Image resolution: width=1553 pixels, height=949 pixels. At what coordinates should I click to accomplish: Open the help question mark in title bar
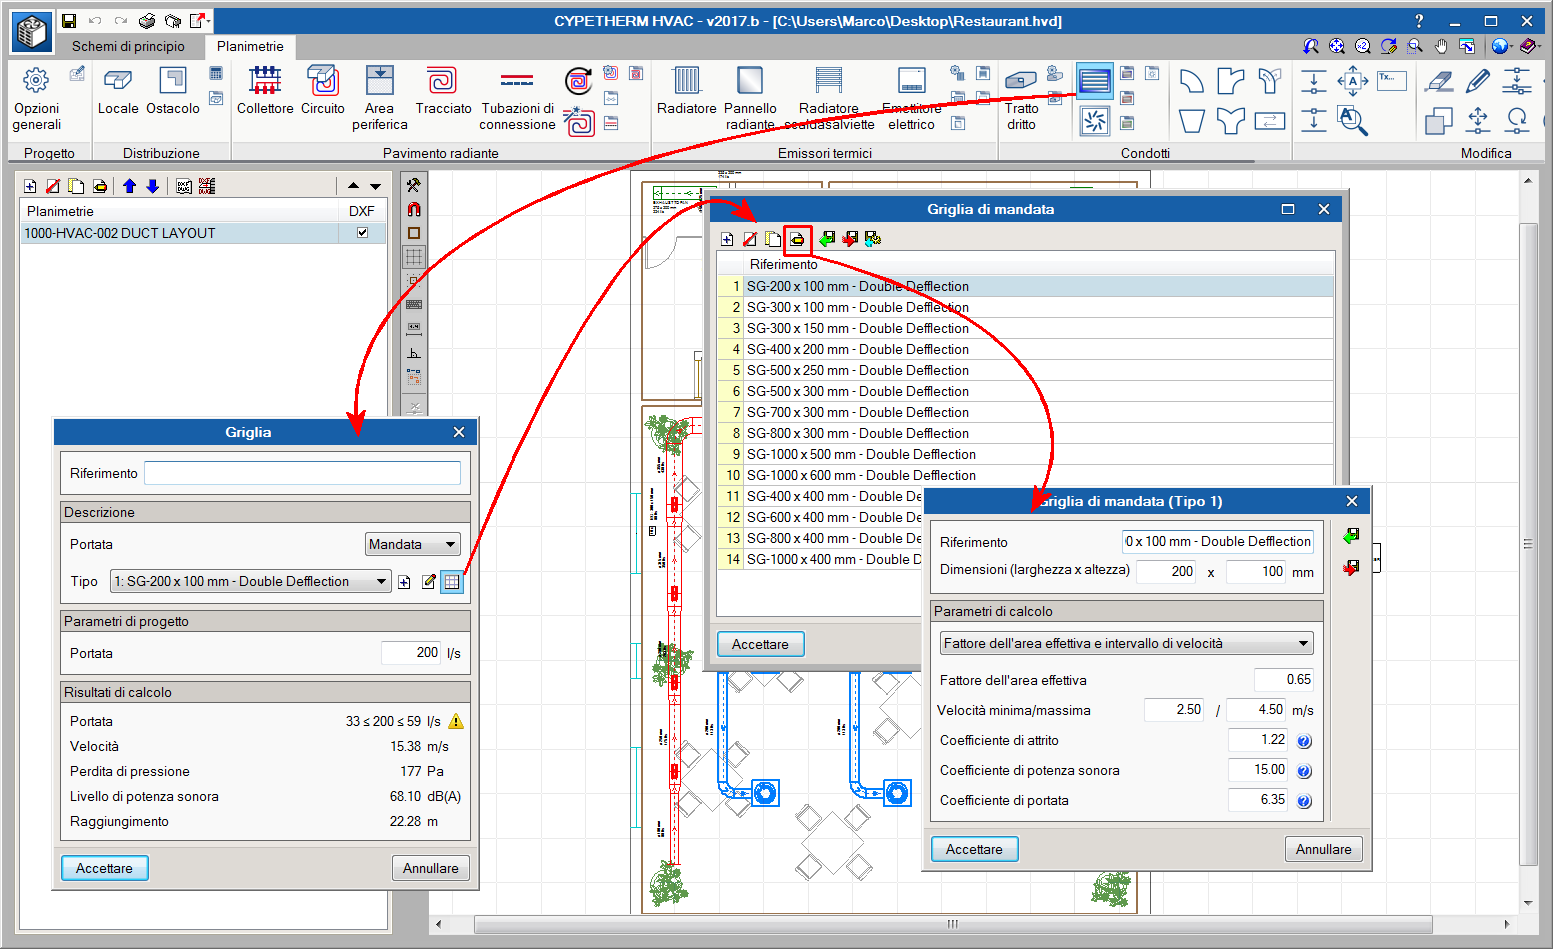pos(1418,20)
